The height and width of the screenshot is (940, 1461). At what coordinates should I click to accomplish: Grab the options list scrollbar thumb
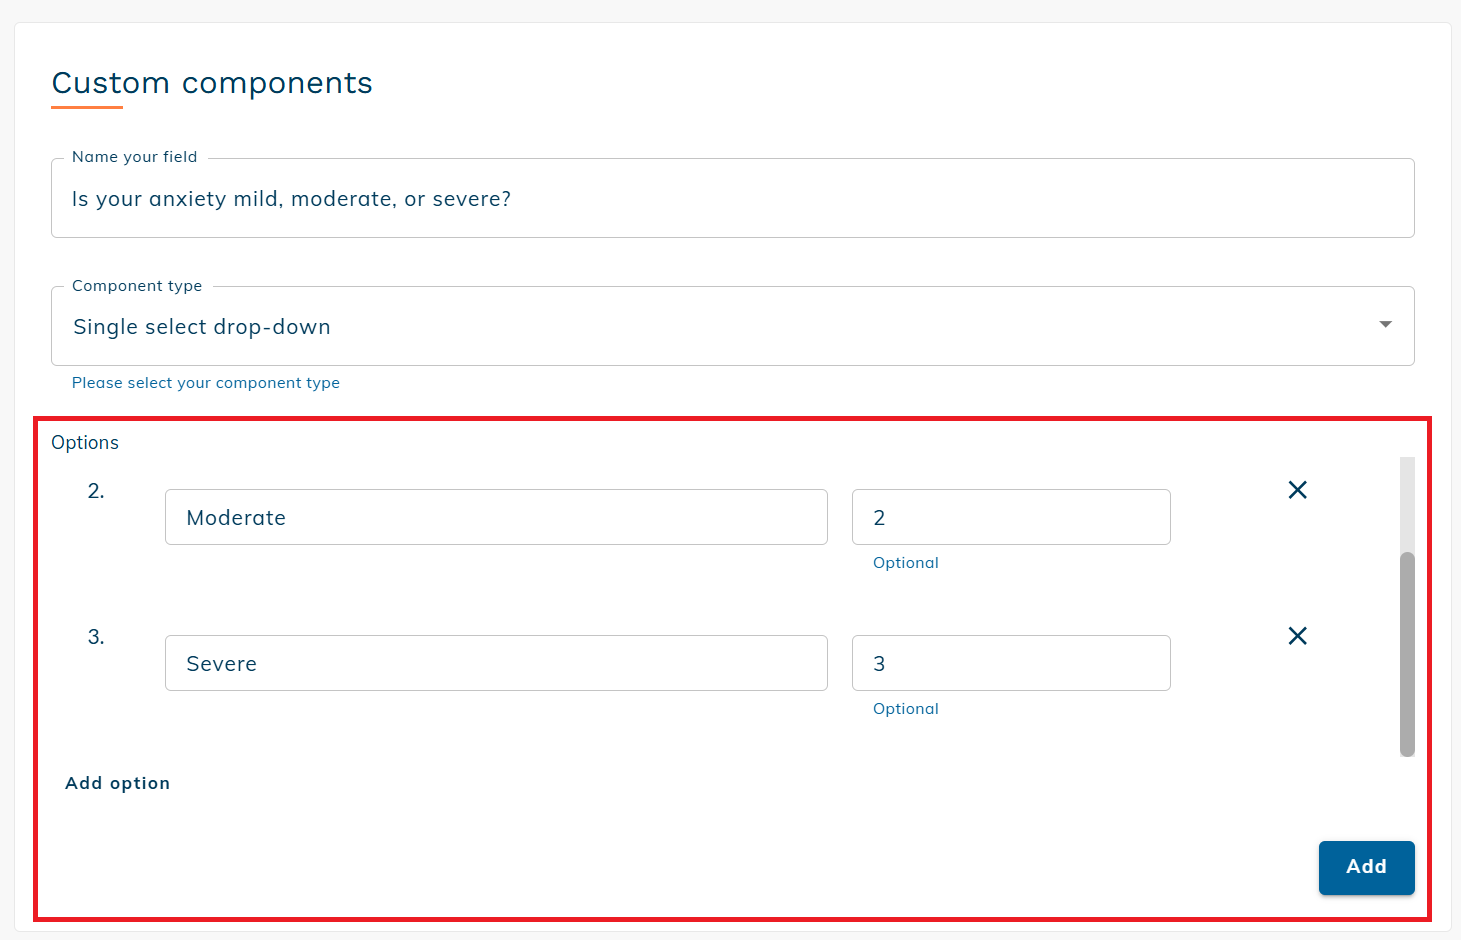pyautogui.click(x=1407, y=654)
